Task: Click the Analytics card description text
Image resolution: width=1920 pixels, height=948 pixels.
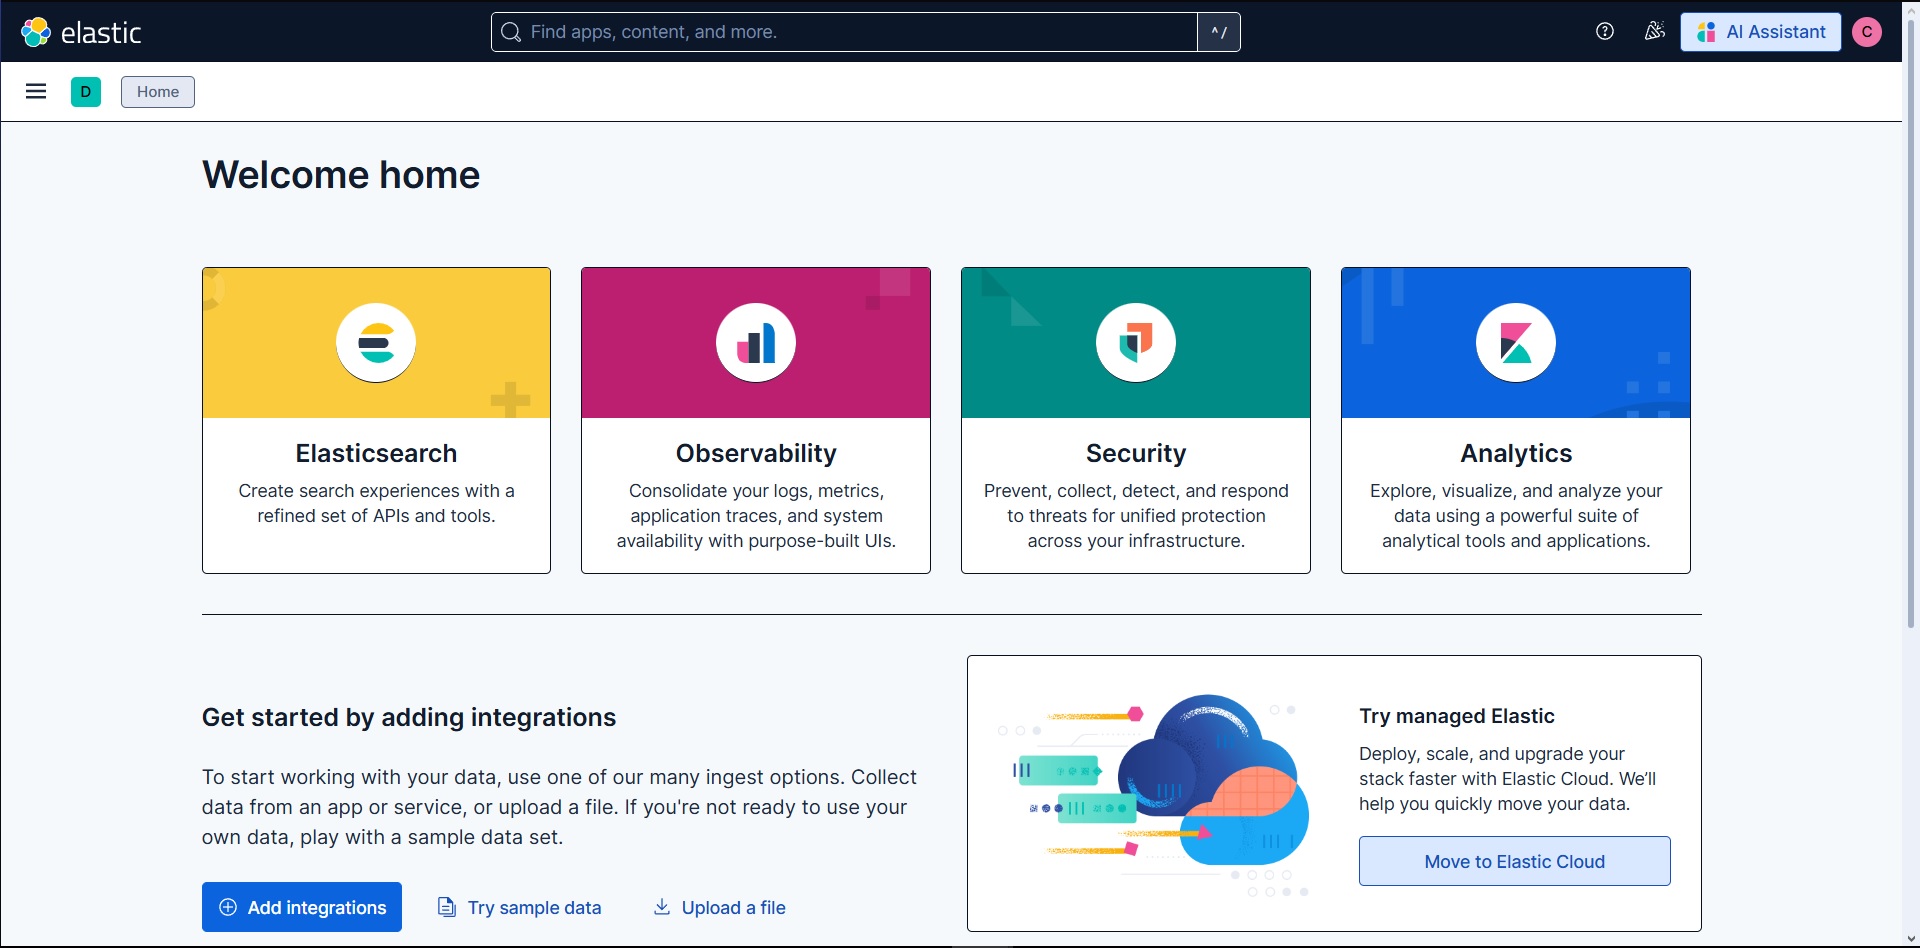Action: pos(1516,516)
